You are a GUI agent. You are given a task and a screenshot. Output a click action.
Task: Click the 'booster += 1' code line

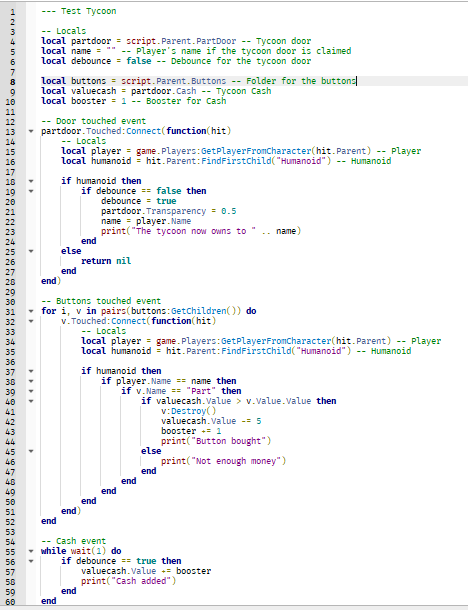(191, 431)
